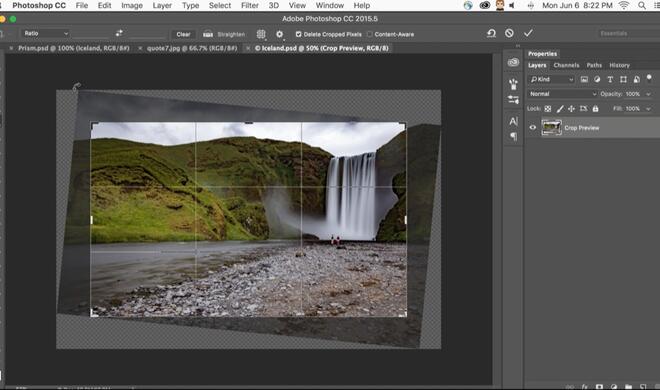Open Spotlight search in menu bar
This screenshot has height=390, width=660.
pyautogui.click(x=642, y=5)
